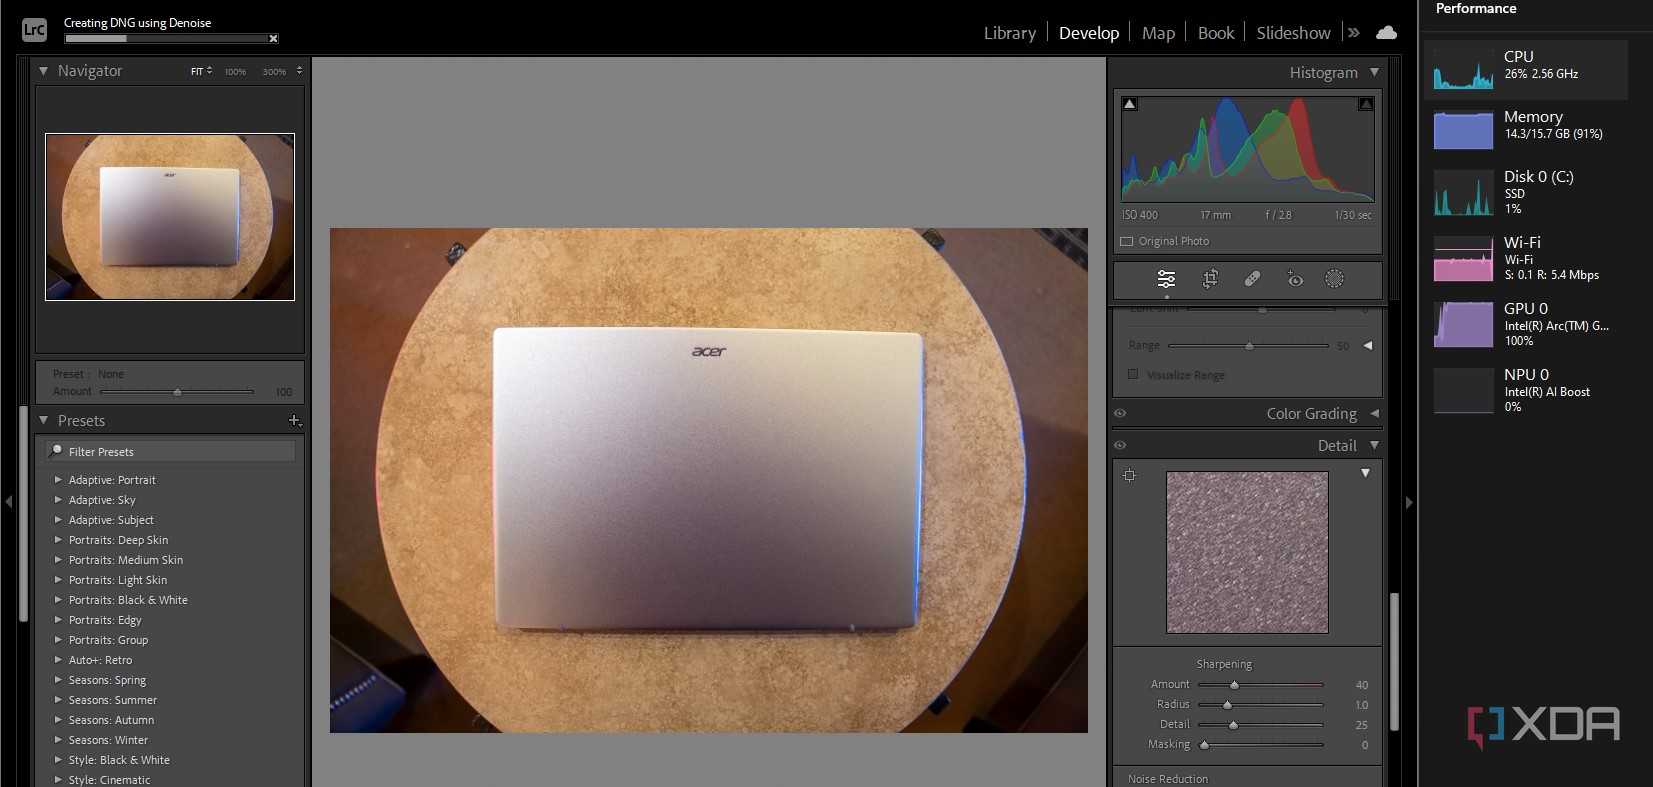Click the Sharpening Amount slider handle
The width and height of the screenshot is (1653, 787).
[x=1234, y=685]
